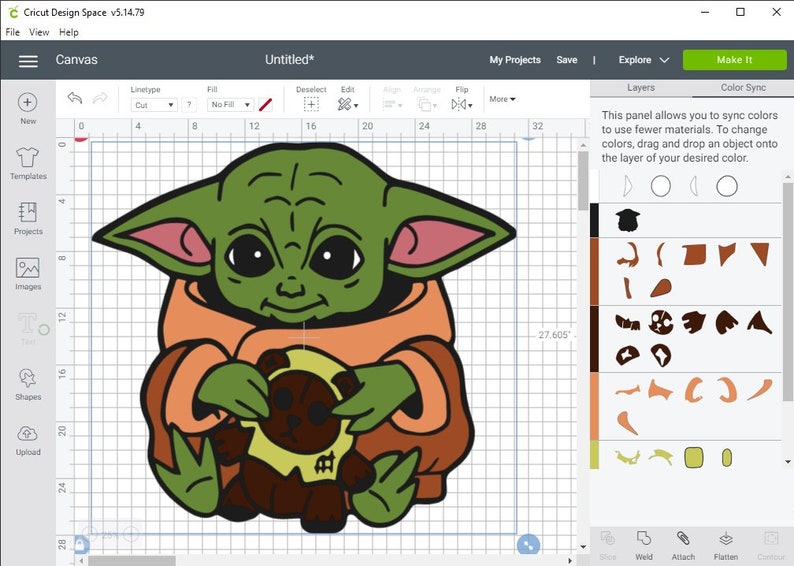The width and height of the screenshot is (794, 566).
Task: Click the rotate handle on selection
Action: click(528, 138)
